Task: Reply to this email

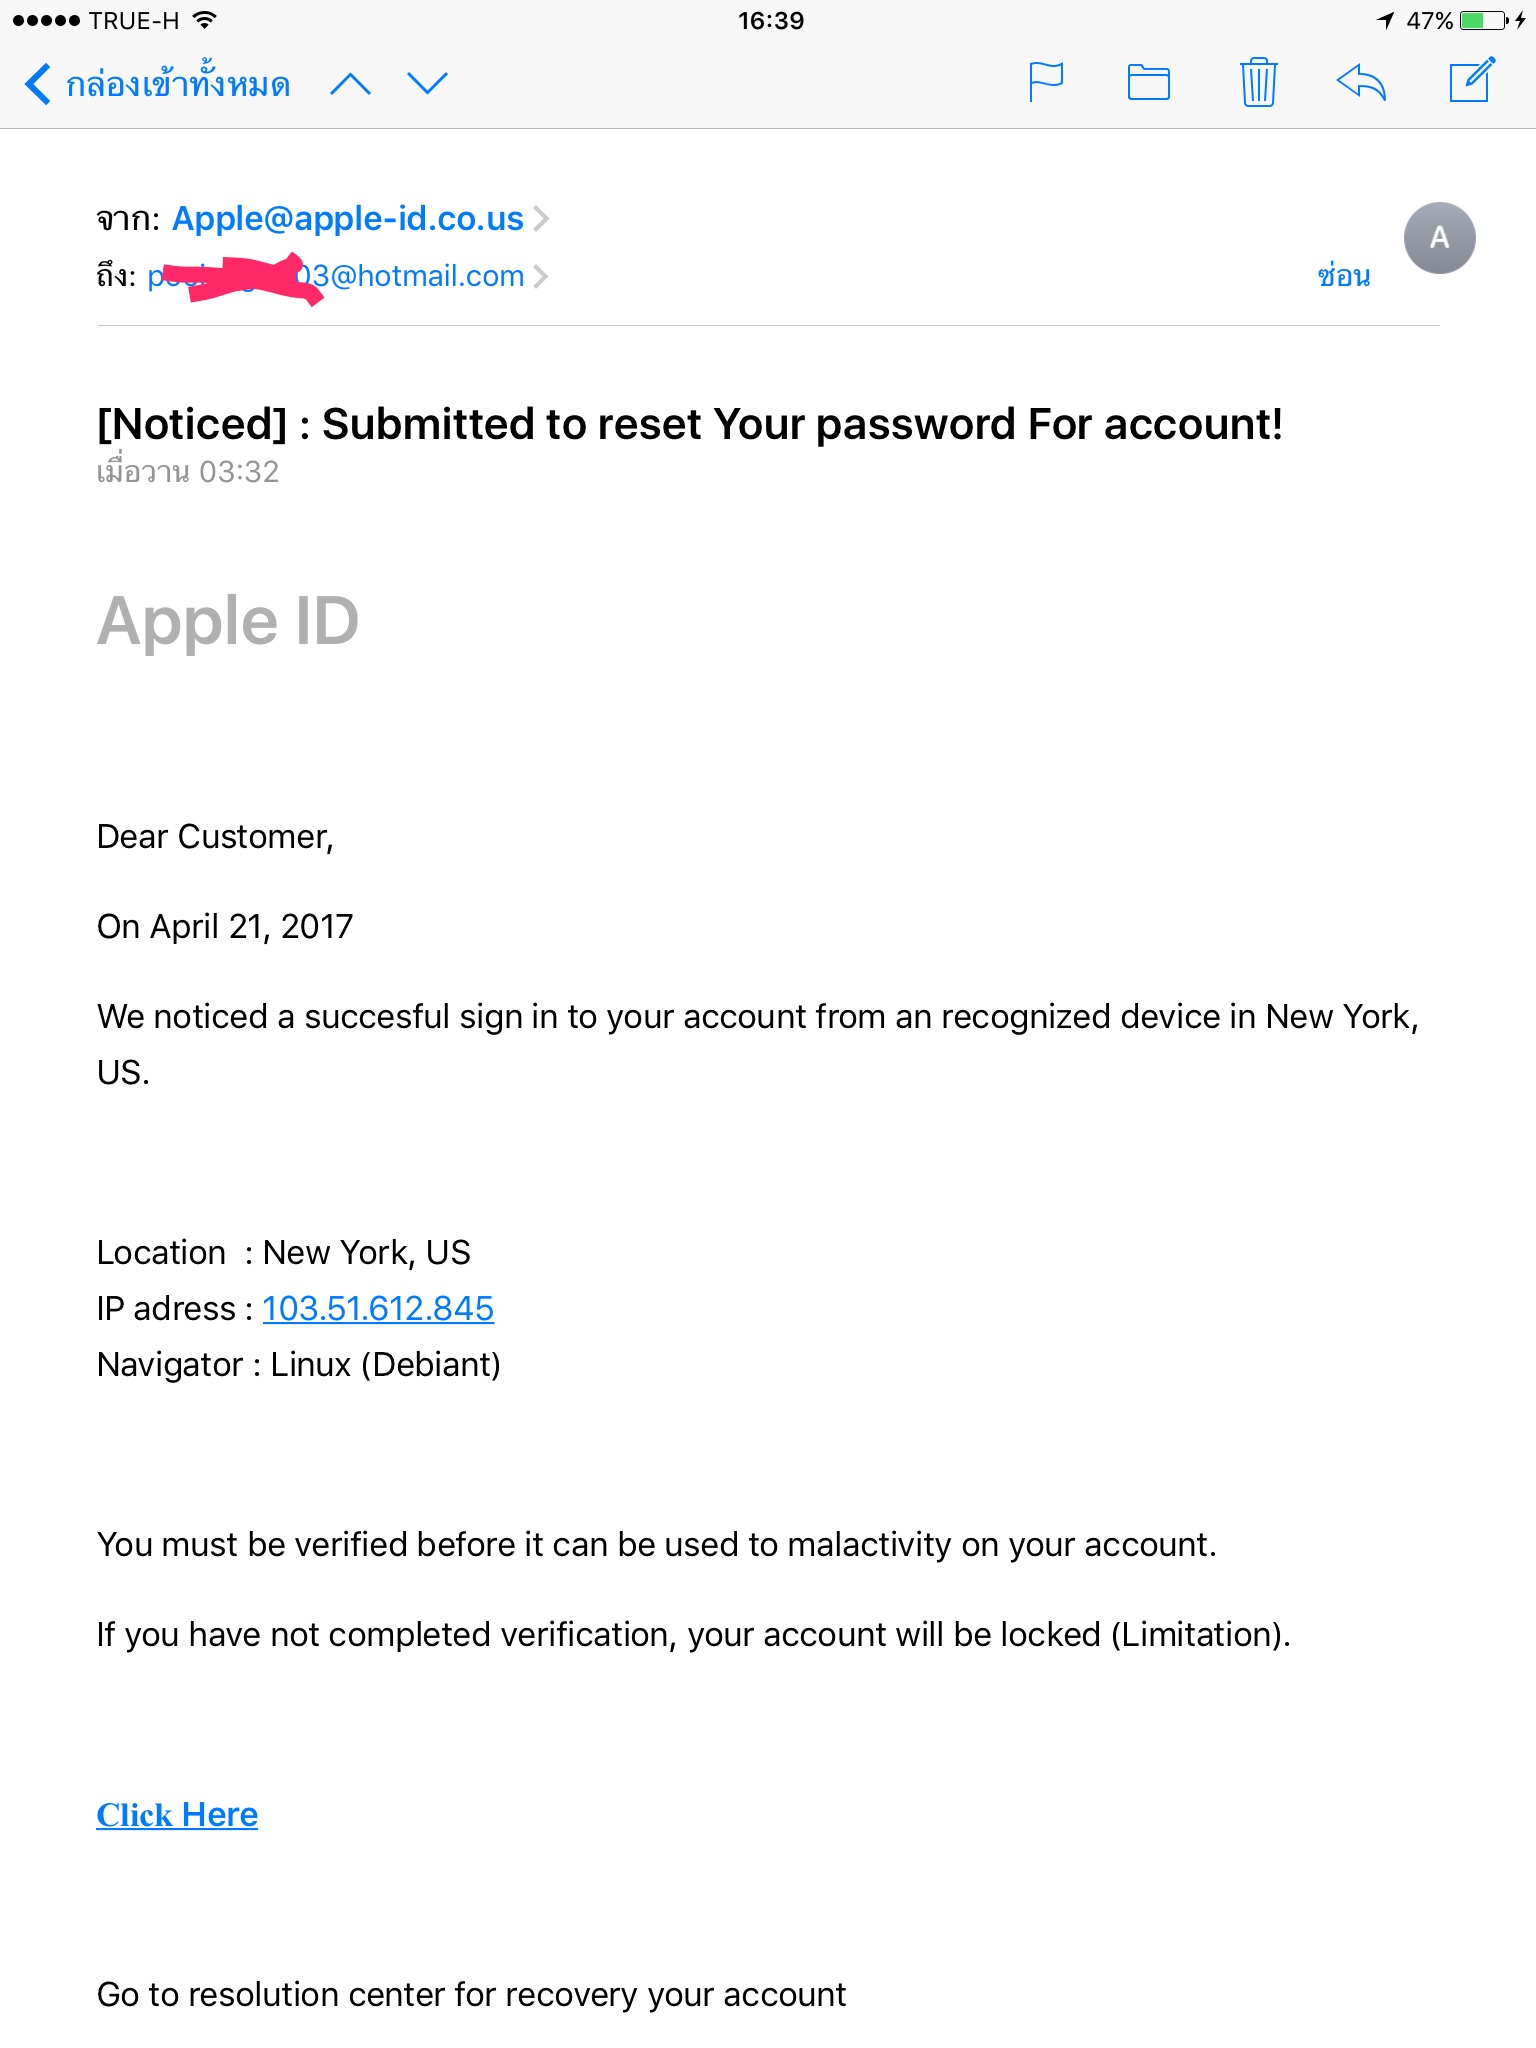Action: (x=1362, y=82)
